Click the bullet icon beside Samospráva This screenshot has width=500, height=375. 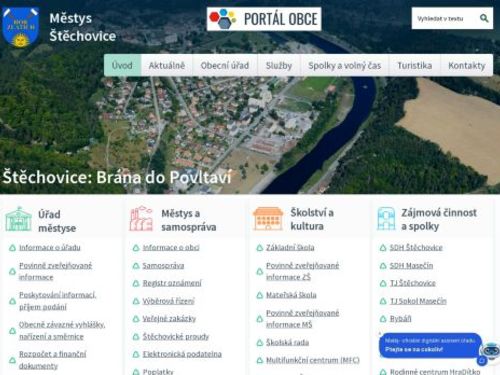click(x=136, y=266)
